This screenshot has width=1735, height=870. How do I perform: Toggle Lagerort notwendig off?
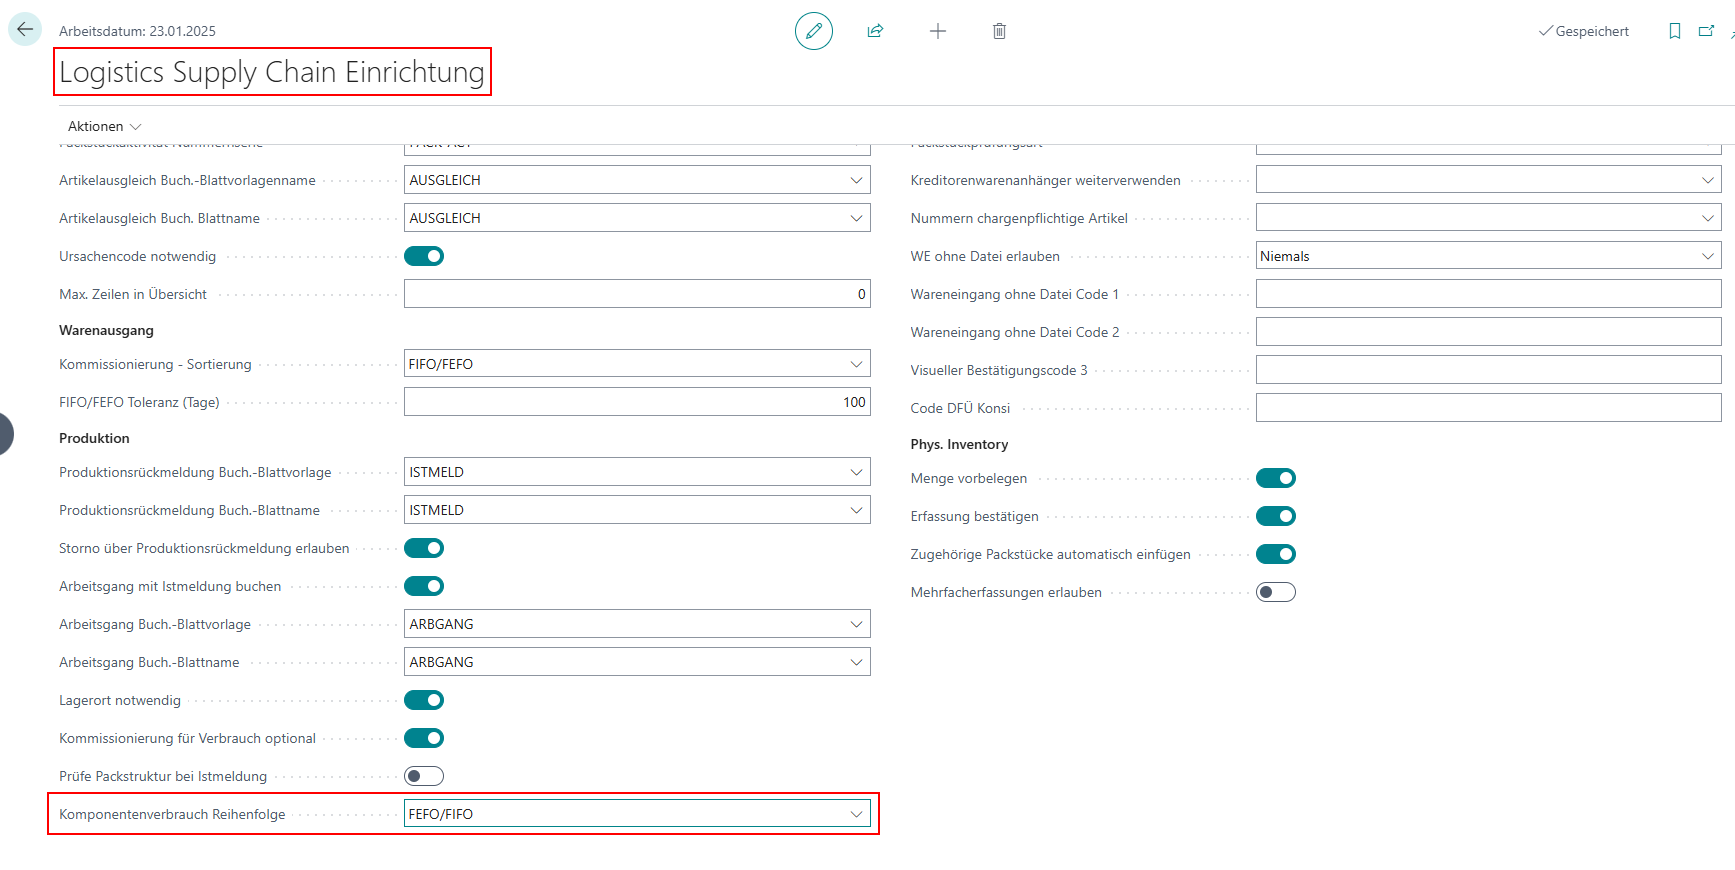pos(424,700)
